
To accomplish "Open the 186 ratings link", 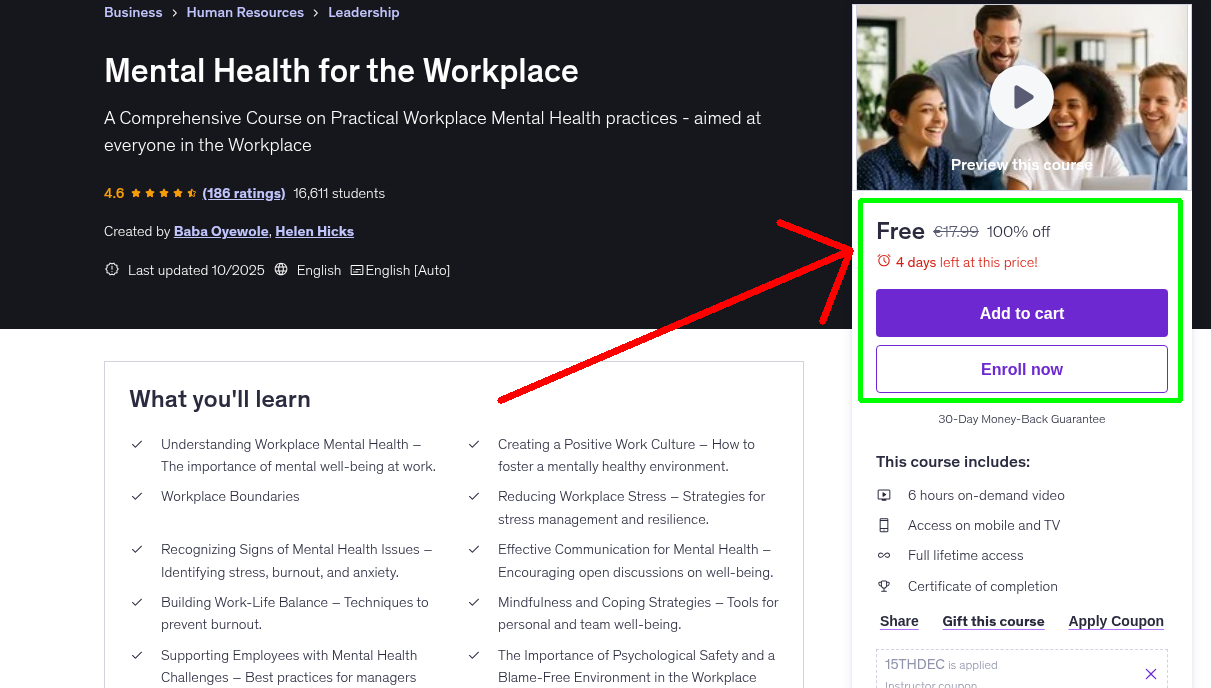I will pos(243,193).
